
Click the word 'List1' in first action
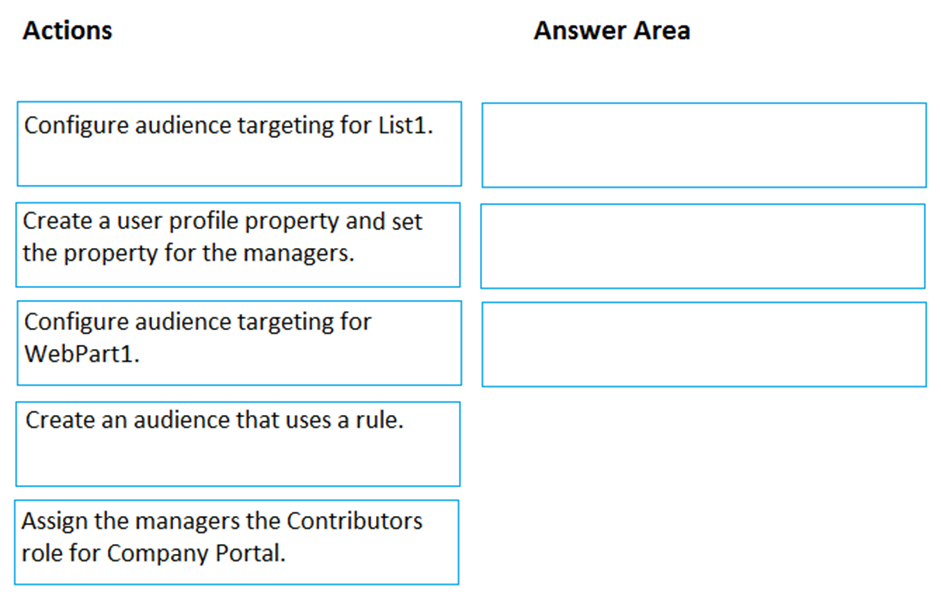coord(405,125)
